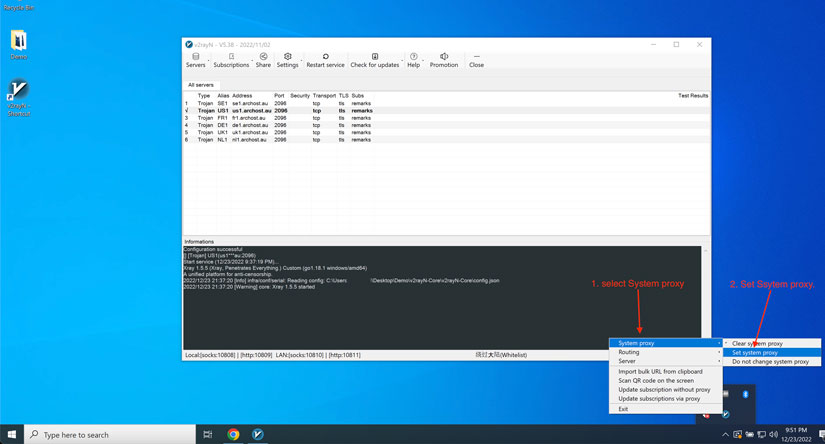The width and height of the screenshot is (825, 444).
Task: Pick Do not change system proxy
Action: click(x=770, y=361)
